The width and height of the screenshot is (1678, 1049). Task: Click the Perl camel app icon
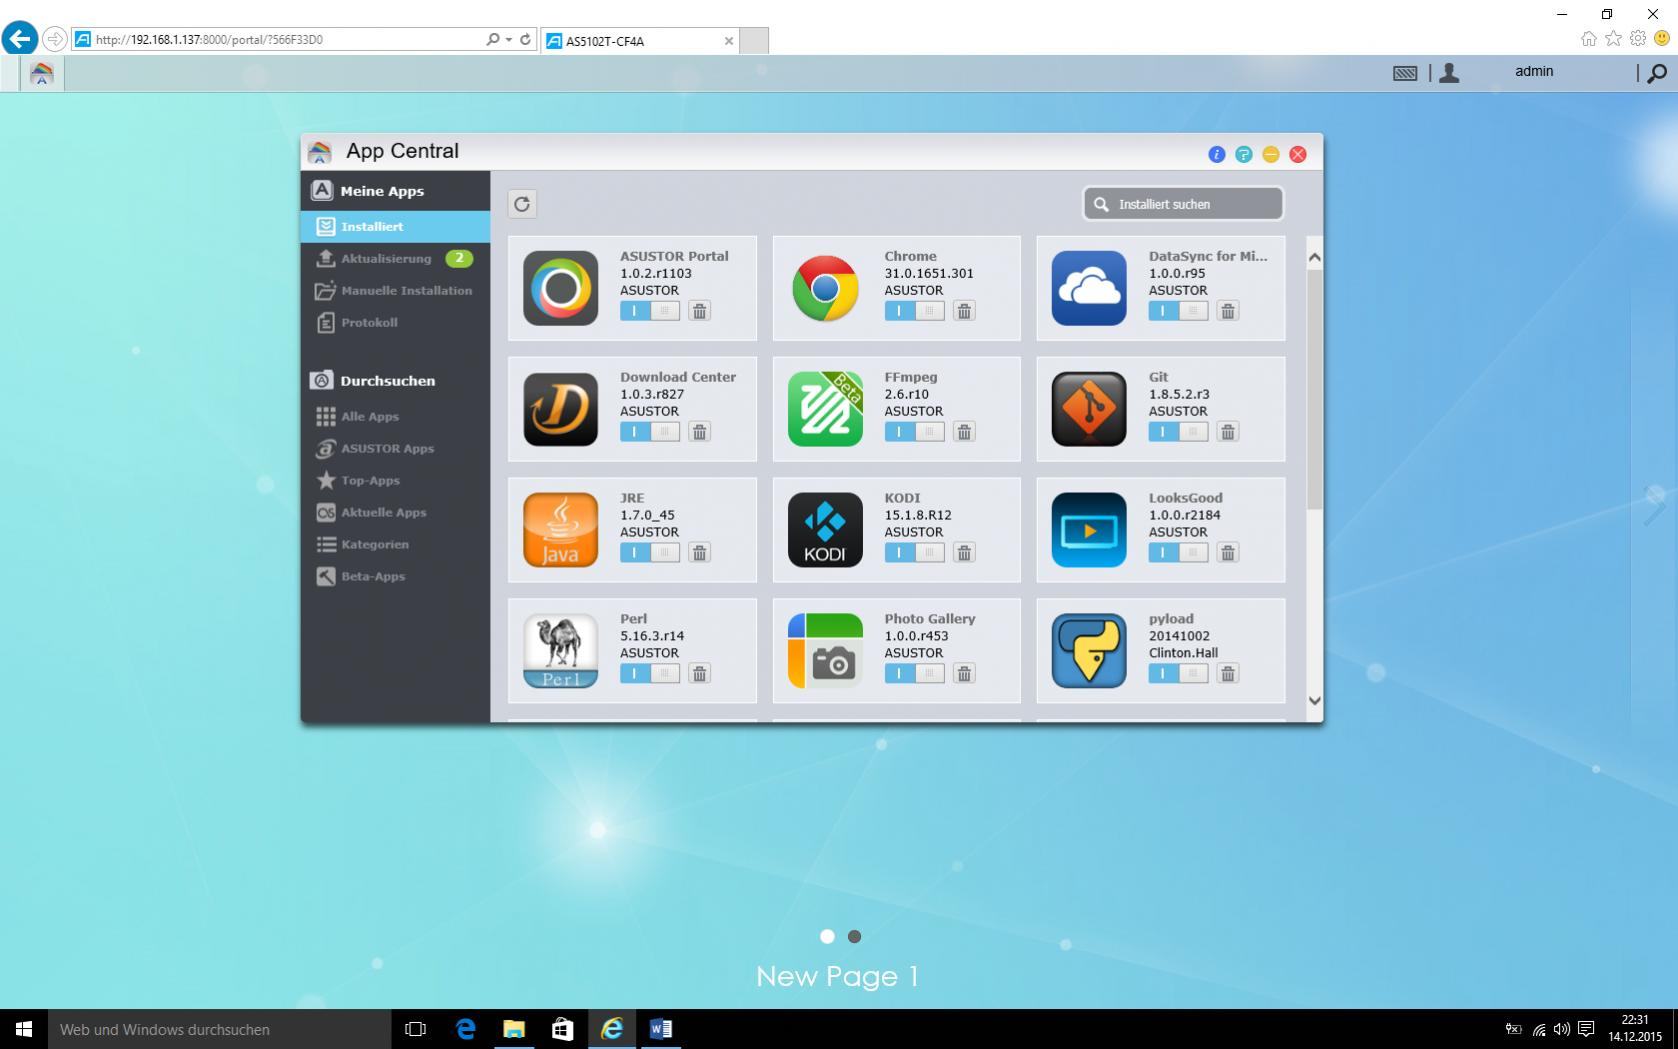tap(560, 651)
